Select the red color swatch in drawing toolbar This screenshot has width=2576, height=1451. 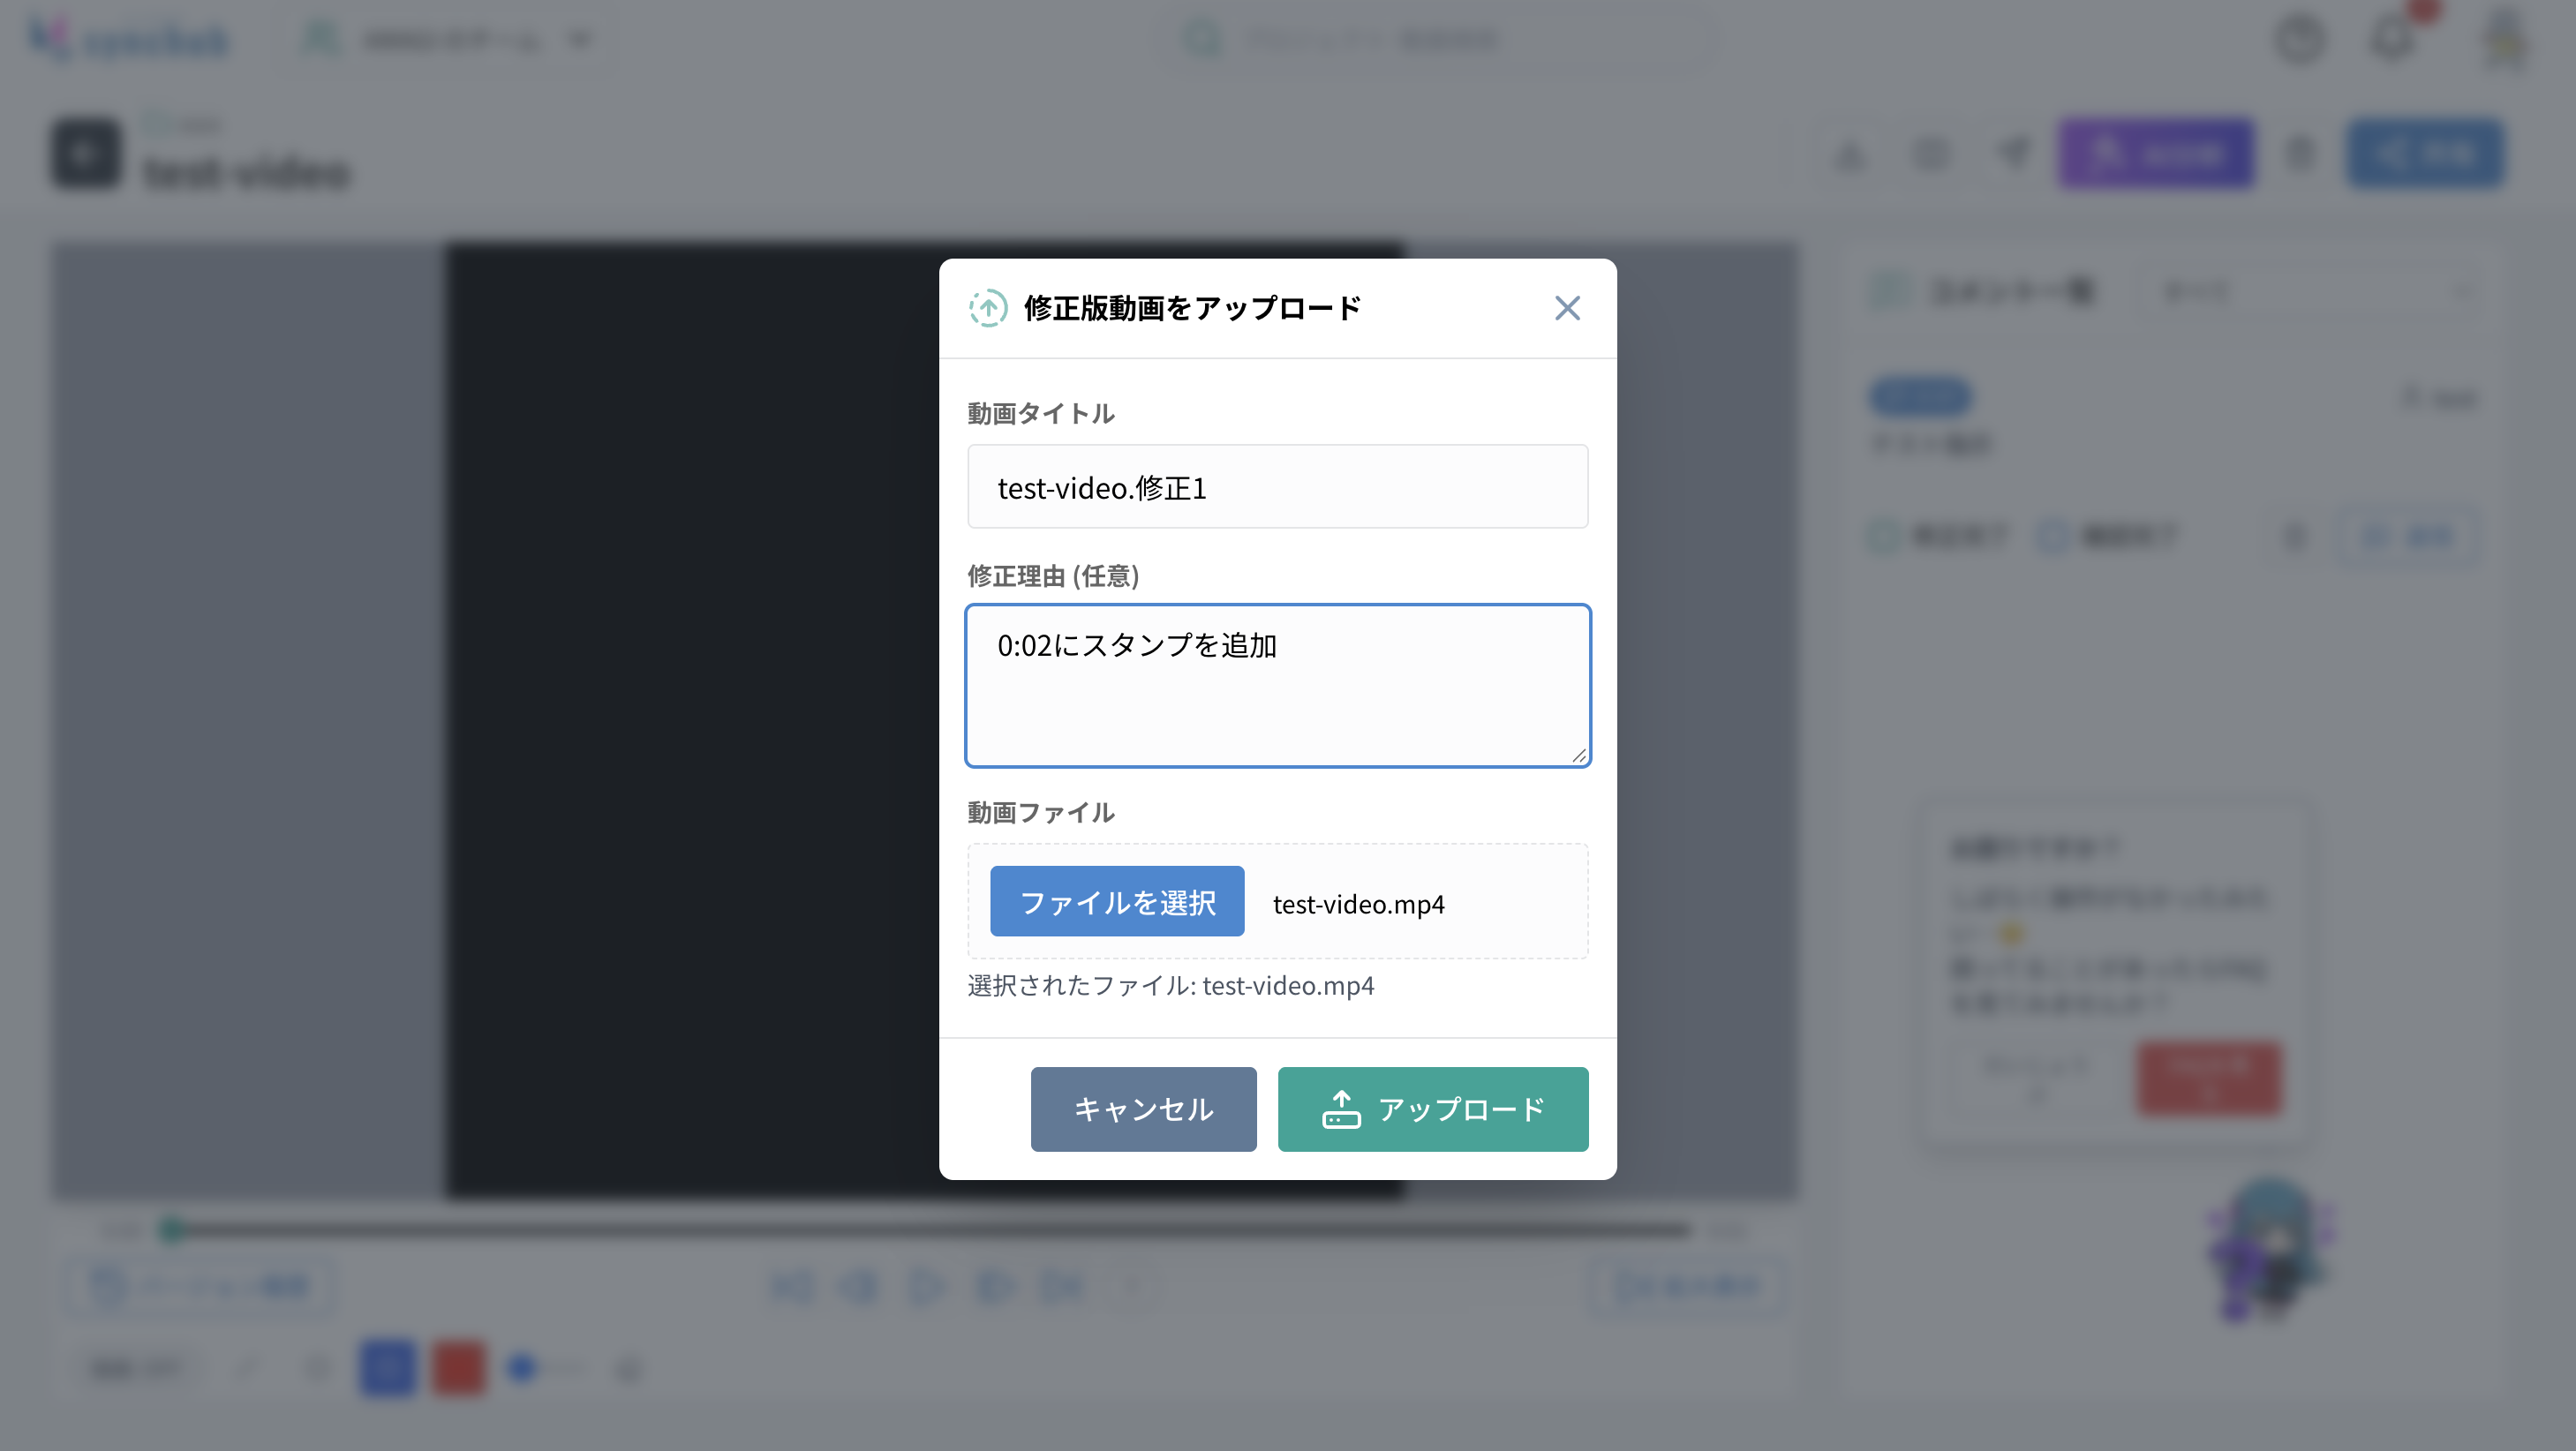click(459, 1367)
